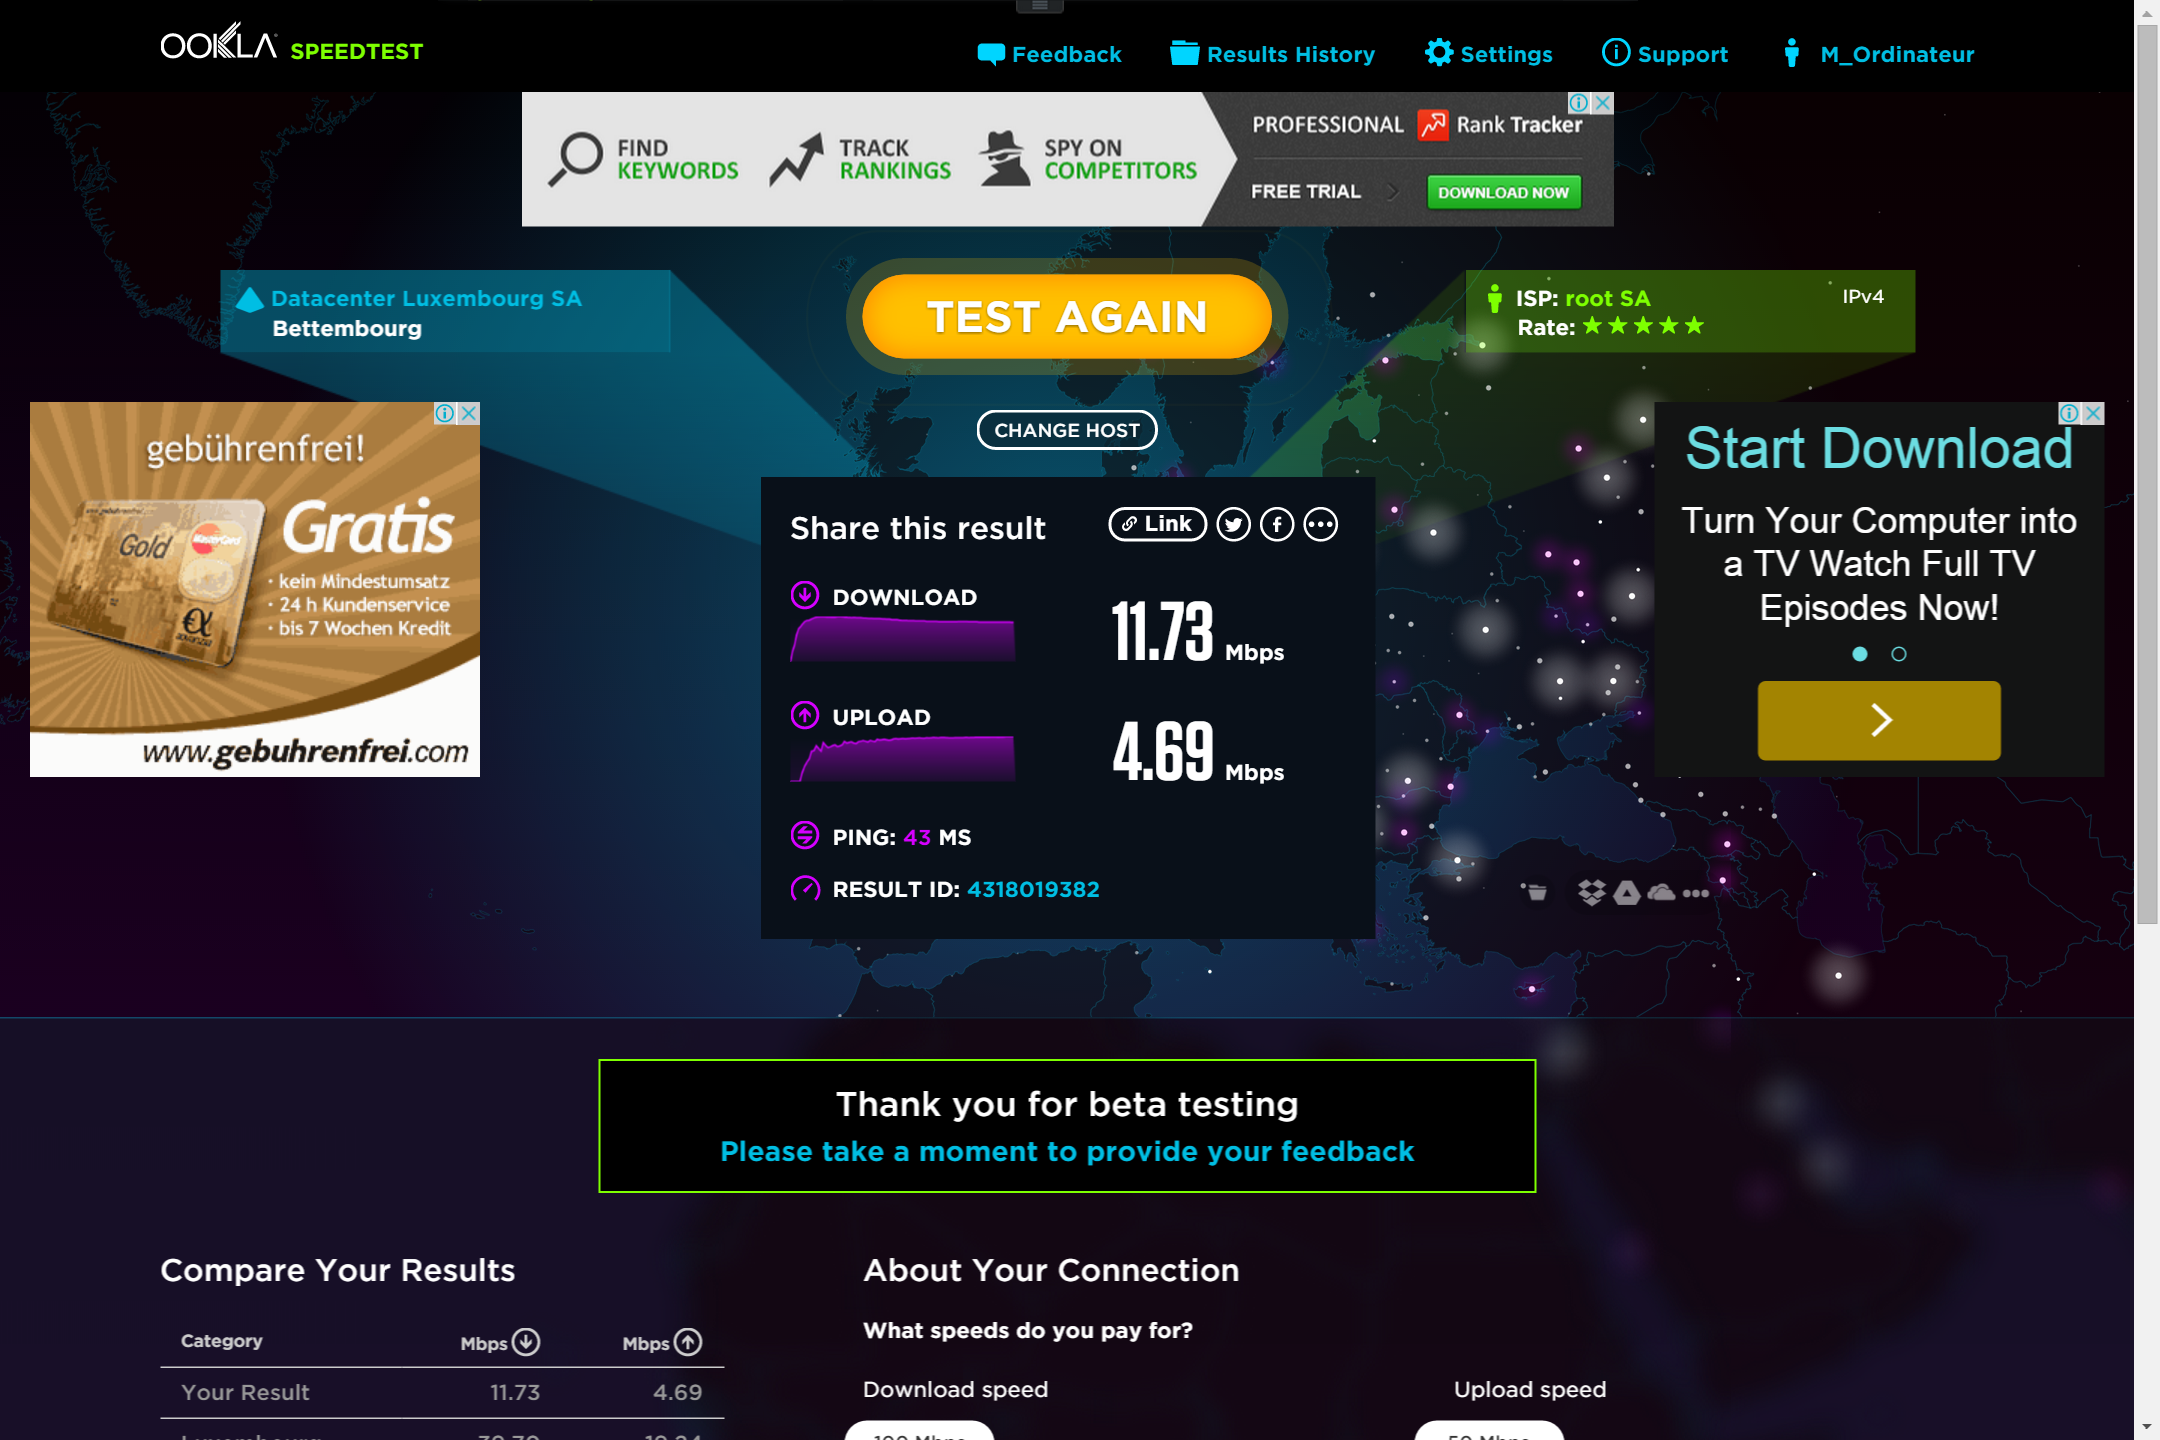Click the More share options icon
Viewport: 2160px width, 1440px height.
(1319, 524)
